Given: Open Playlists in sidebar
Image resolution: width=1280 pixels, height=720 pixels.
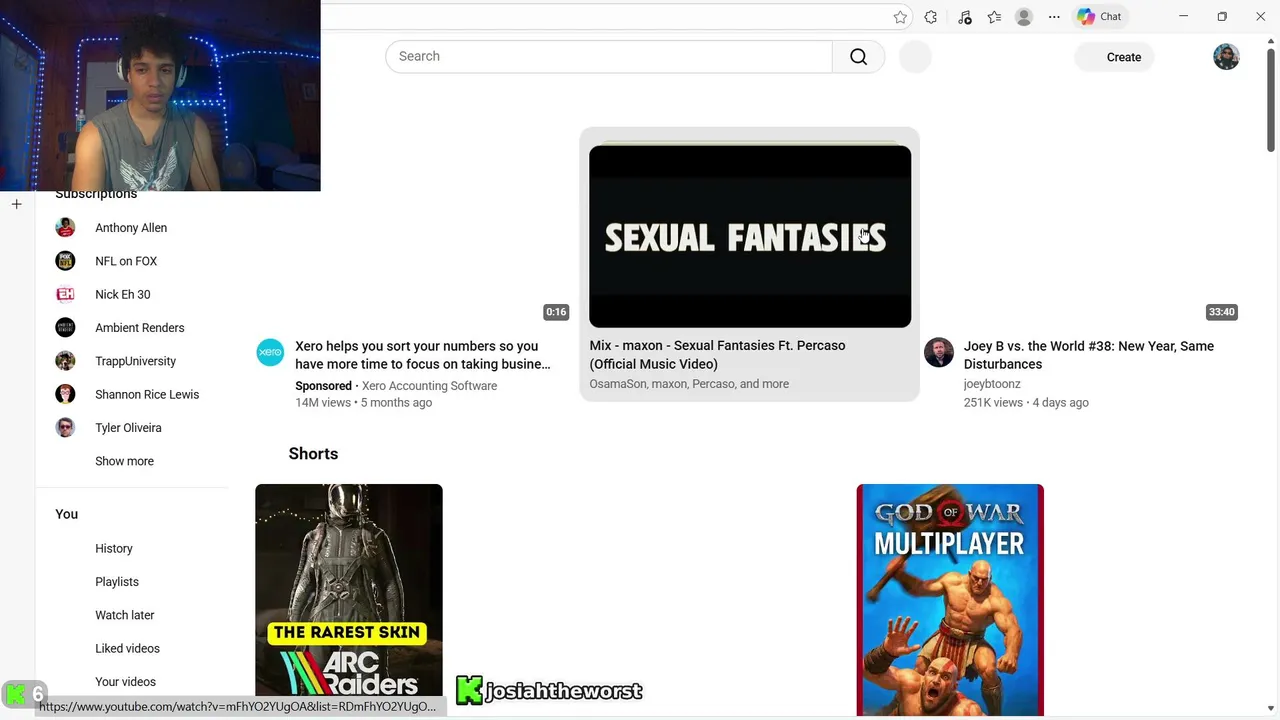Looking at the screenshot, I should point(117,582).
